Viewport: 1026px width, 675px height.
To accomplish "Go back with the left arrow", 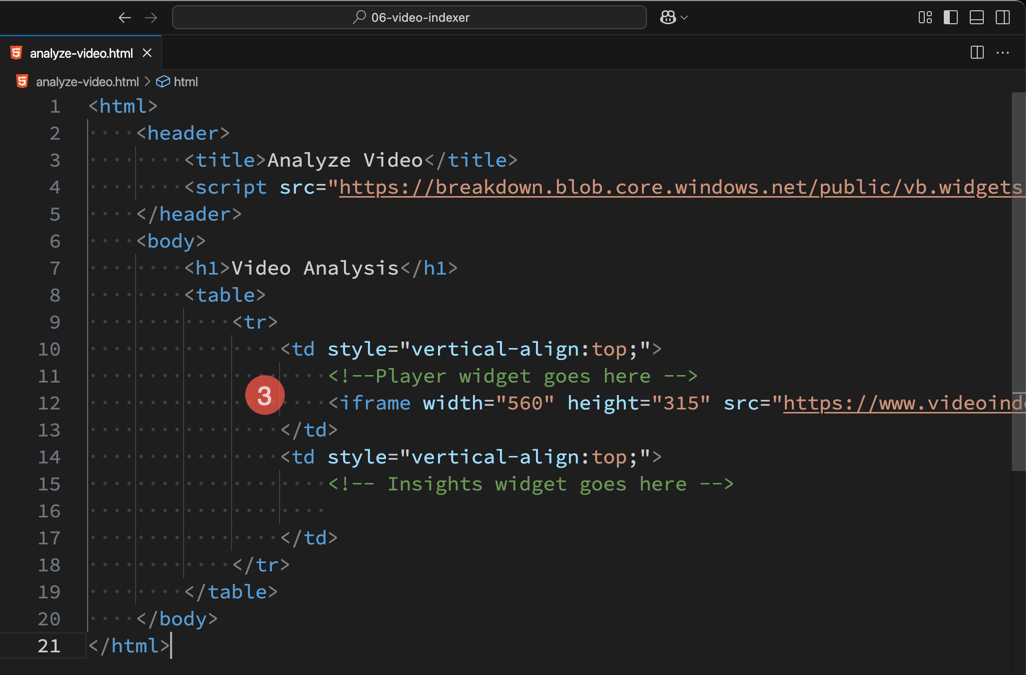I will click(124, 18).
